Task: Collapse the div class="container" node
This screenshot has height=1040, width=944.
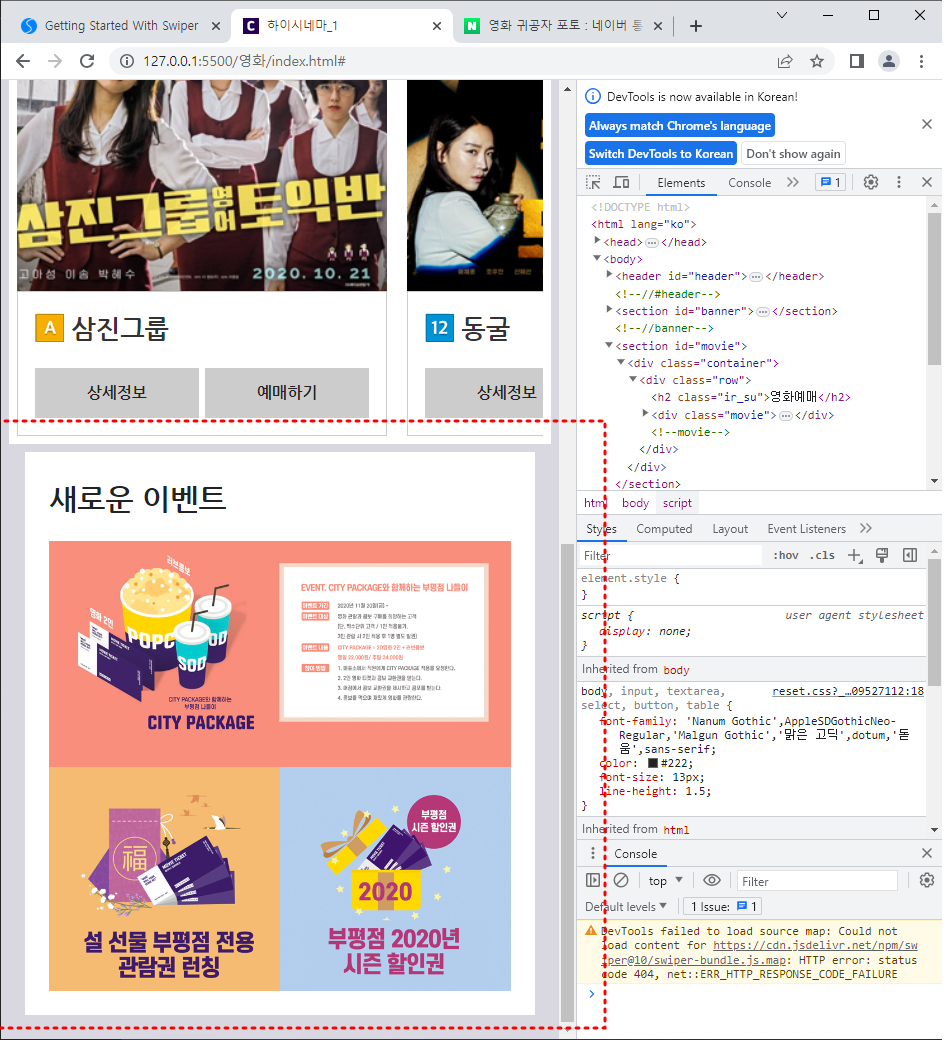Action: 621,363
